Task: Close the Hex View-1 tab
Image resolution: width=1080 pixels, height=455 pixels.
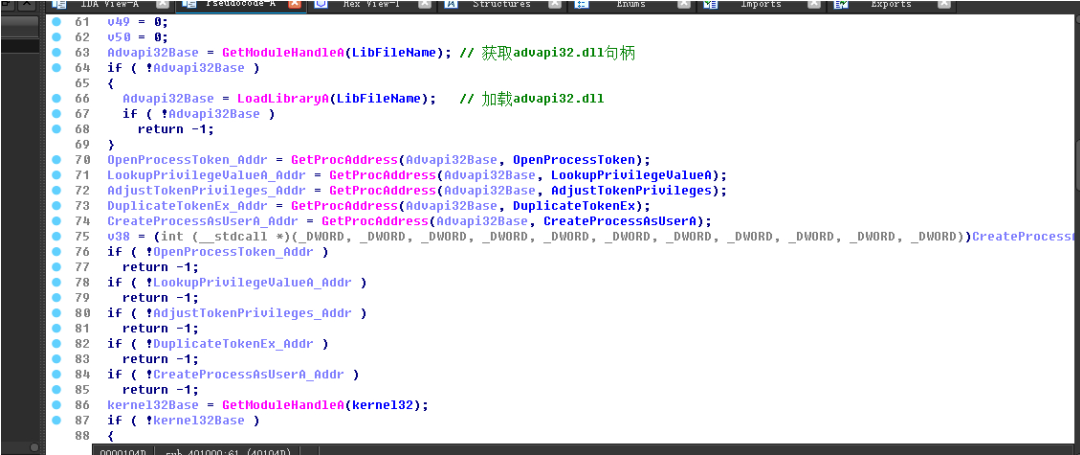Action: point(425,4)
